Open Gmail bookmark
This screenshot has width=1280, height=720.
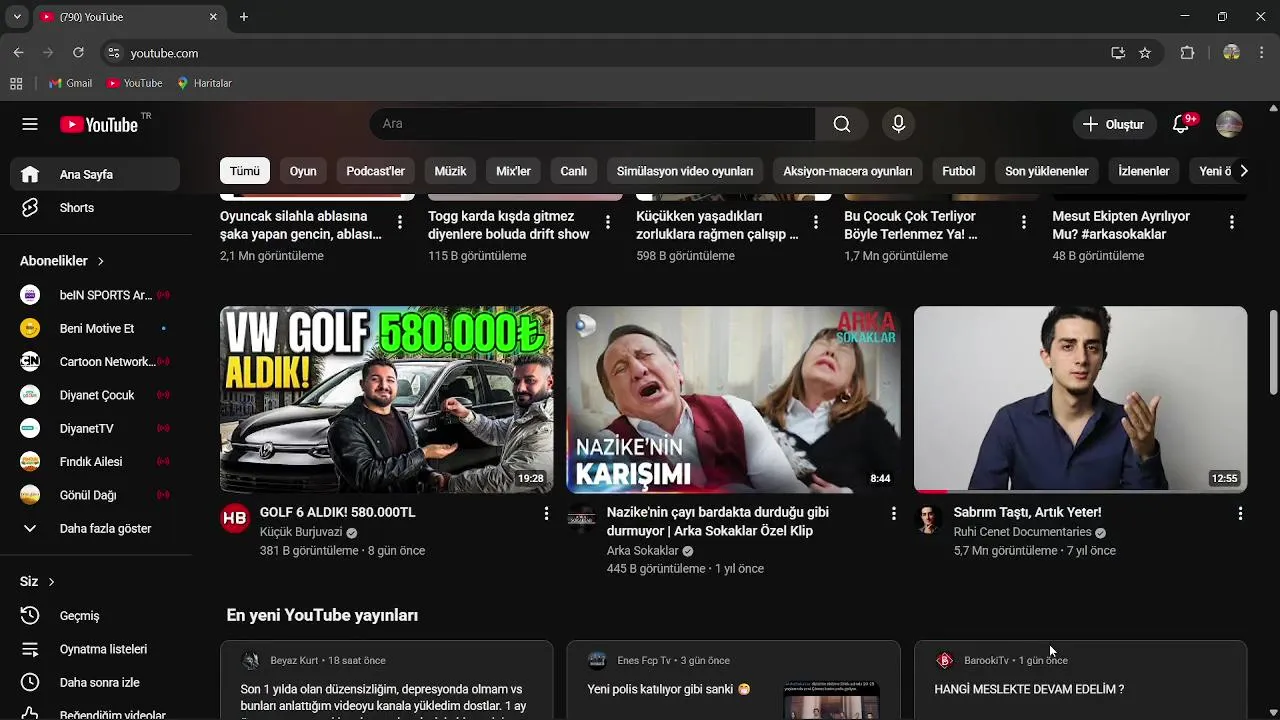pyautogui.click(x=70, y=83)
